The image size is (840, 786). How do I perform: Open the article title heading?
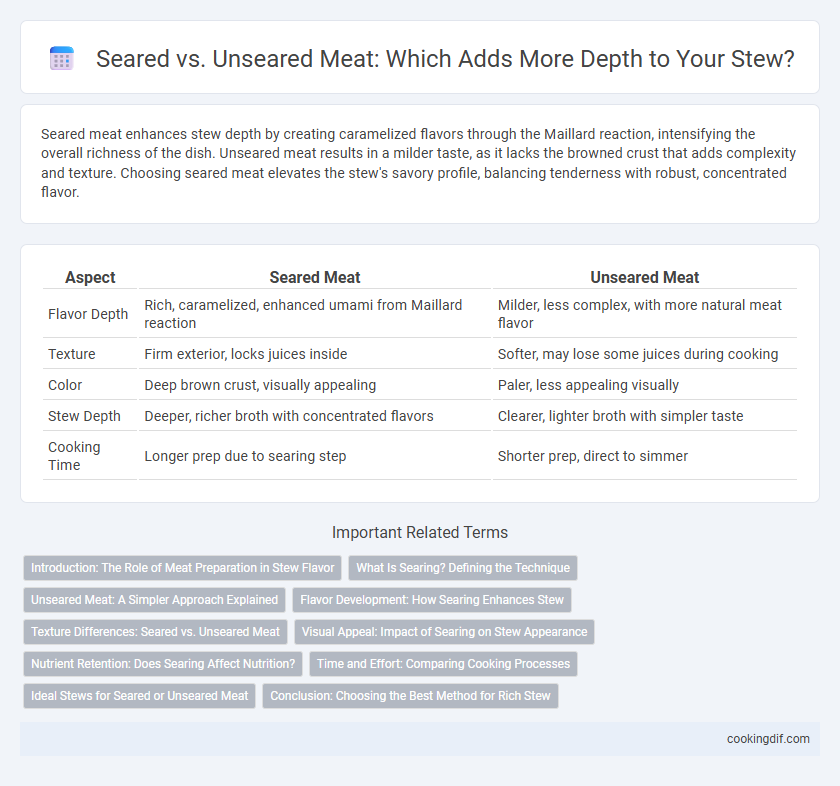[445, 59]
